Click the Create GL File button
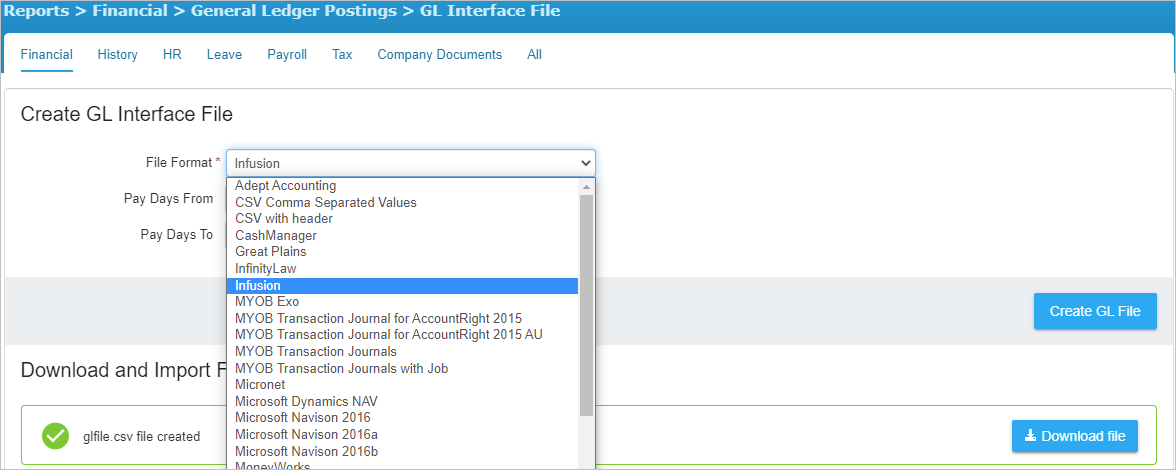The height and width of the screenshot is (470, 1176). [1095, 311]
